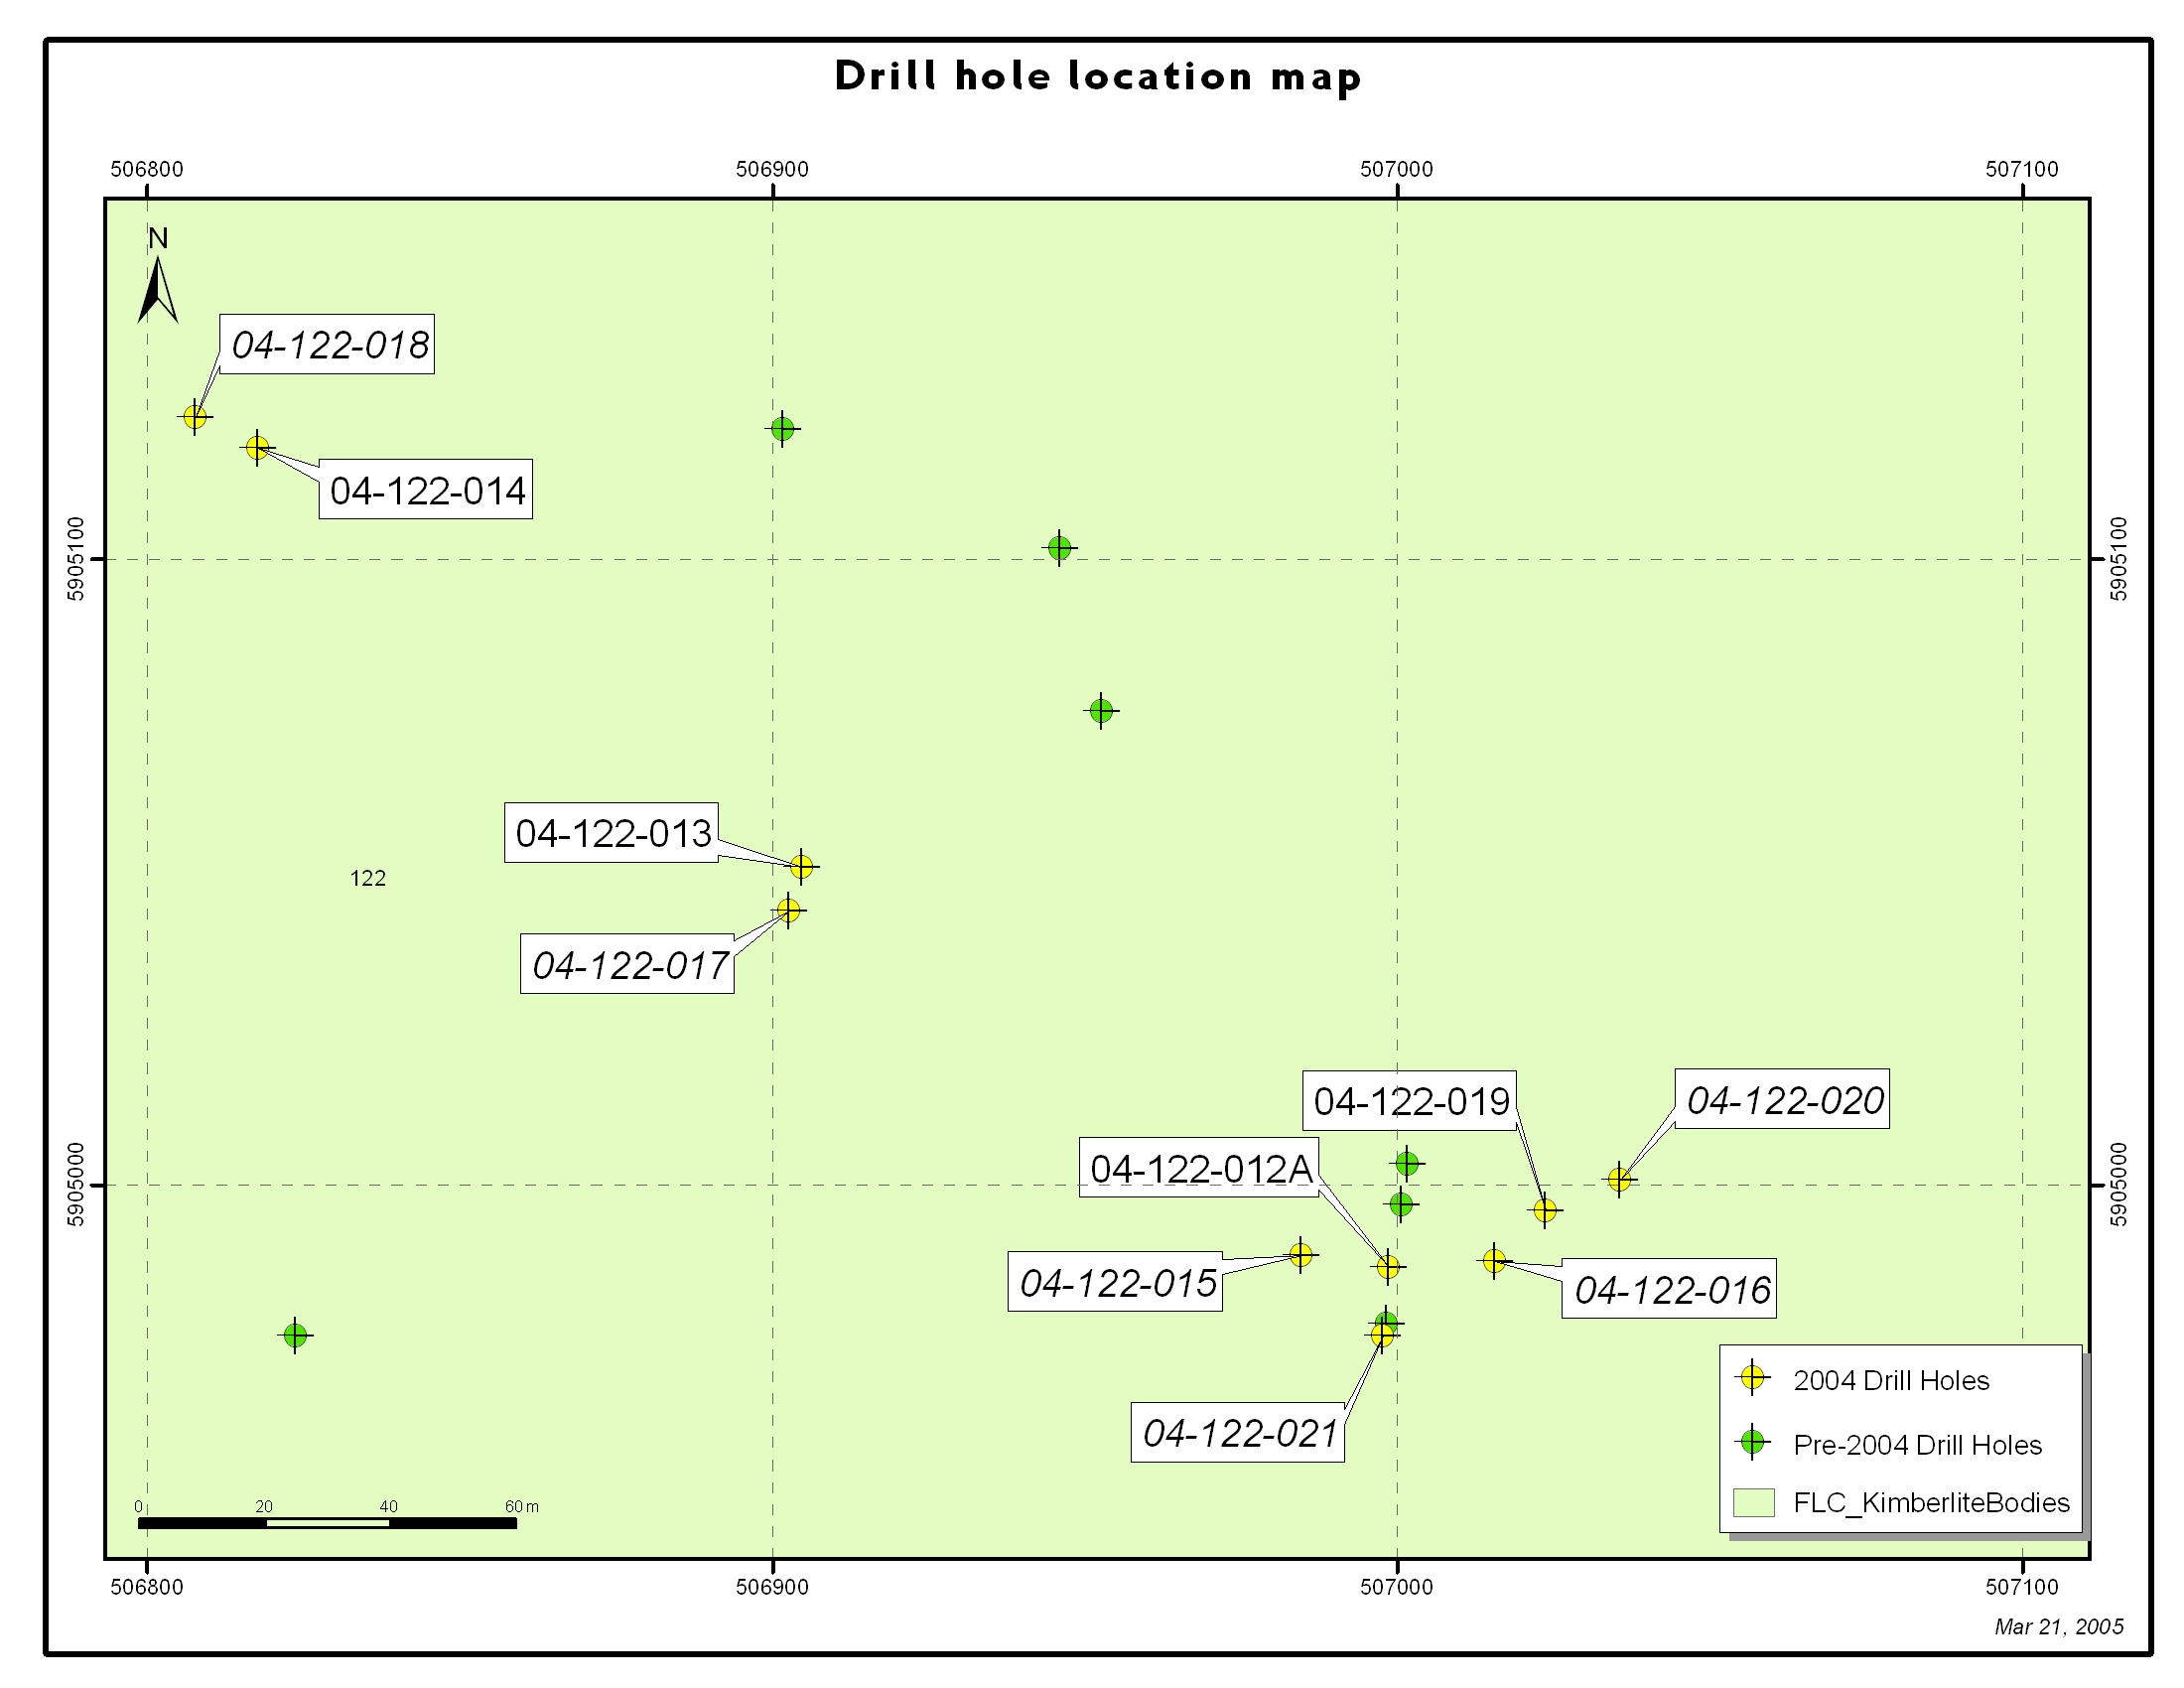Select the italic 04-122-017 label
The width and height of the screenshot is (2184, 1688).
coord(627,964)
